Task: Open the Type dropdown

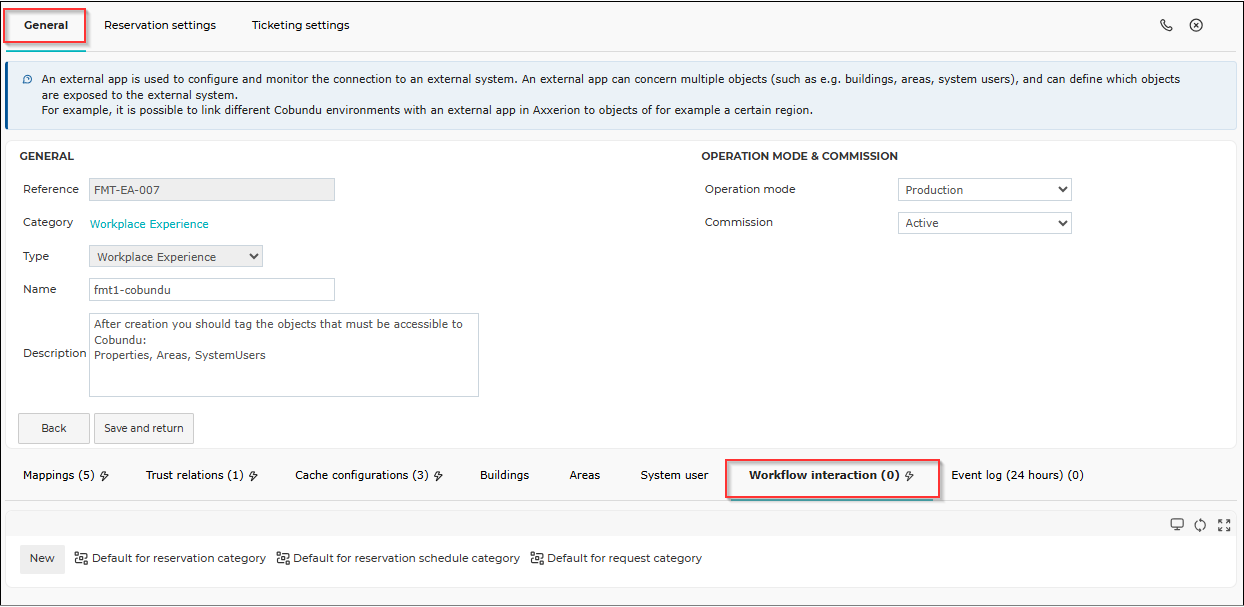Action: click(x=176, y=257)
